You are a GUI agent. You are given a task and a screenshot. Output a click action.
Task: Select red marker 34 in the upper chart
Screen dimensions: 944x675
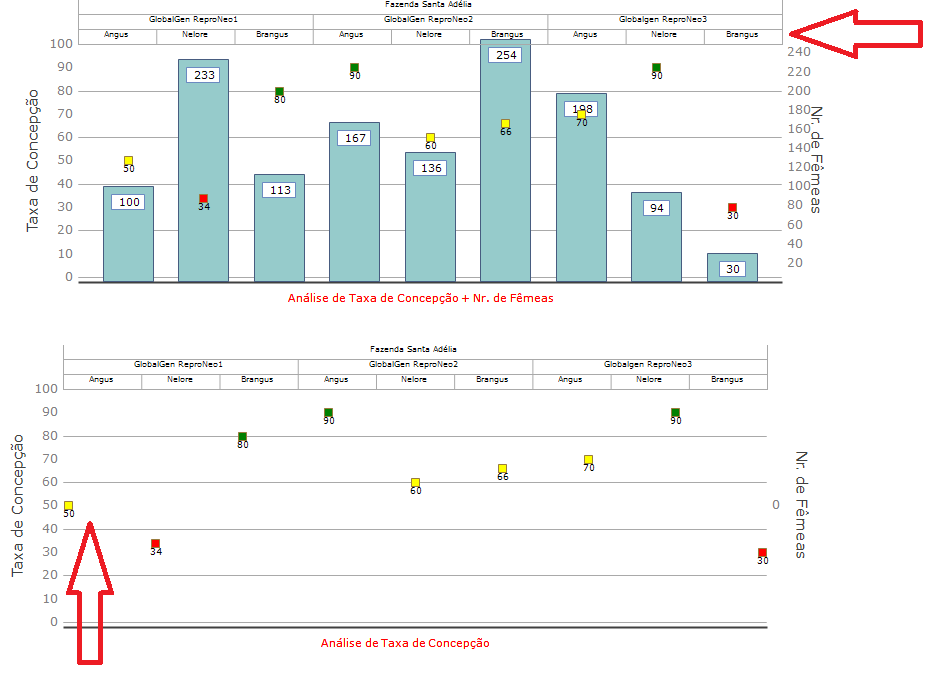tap(203, 199)
